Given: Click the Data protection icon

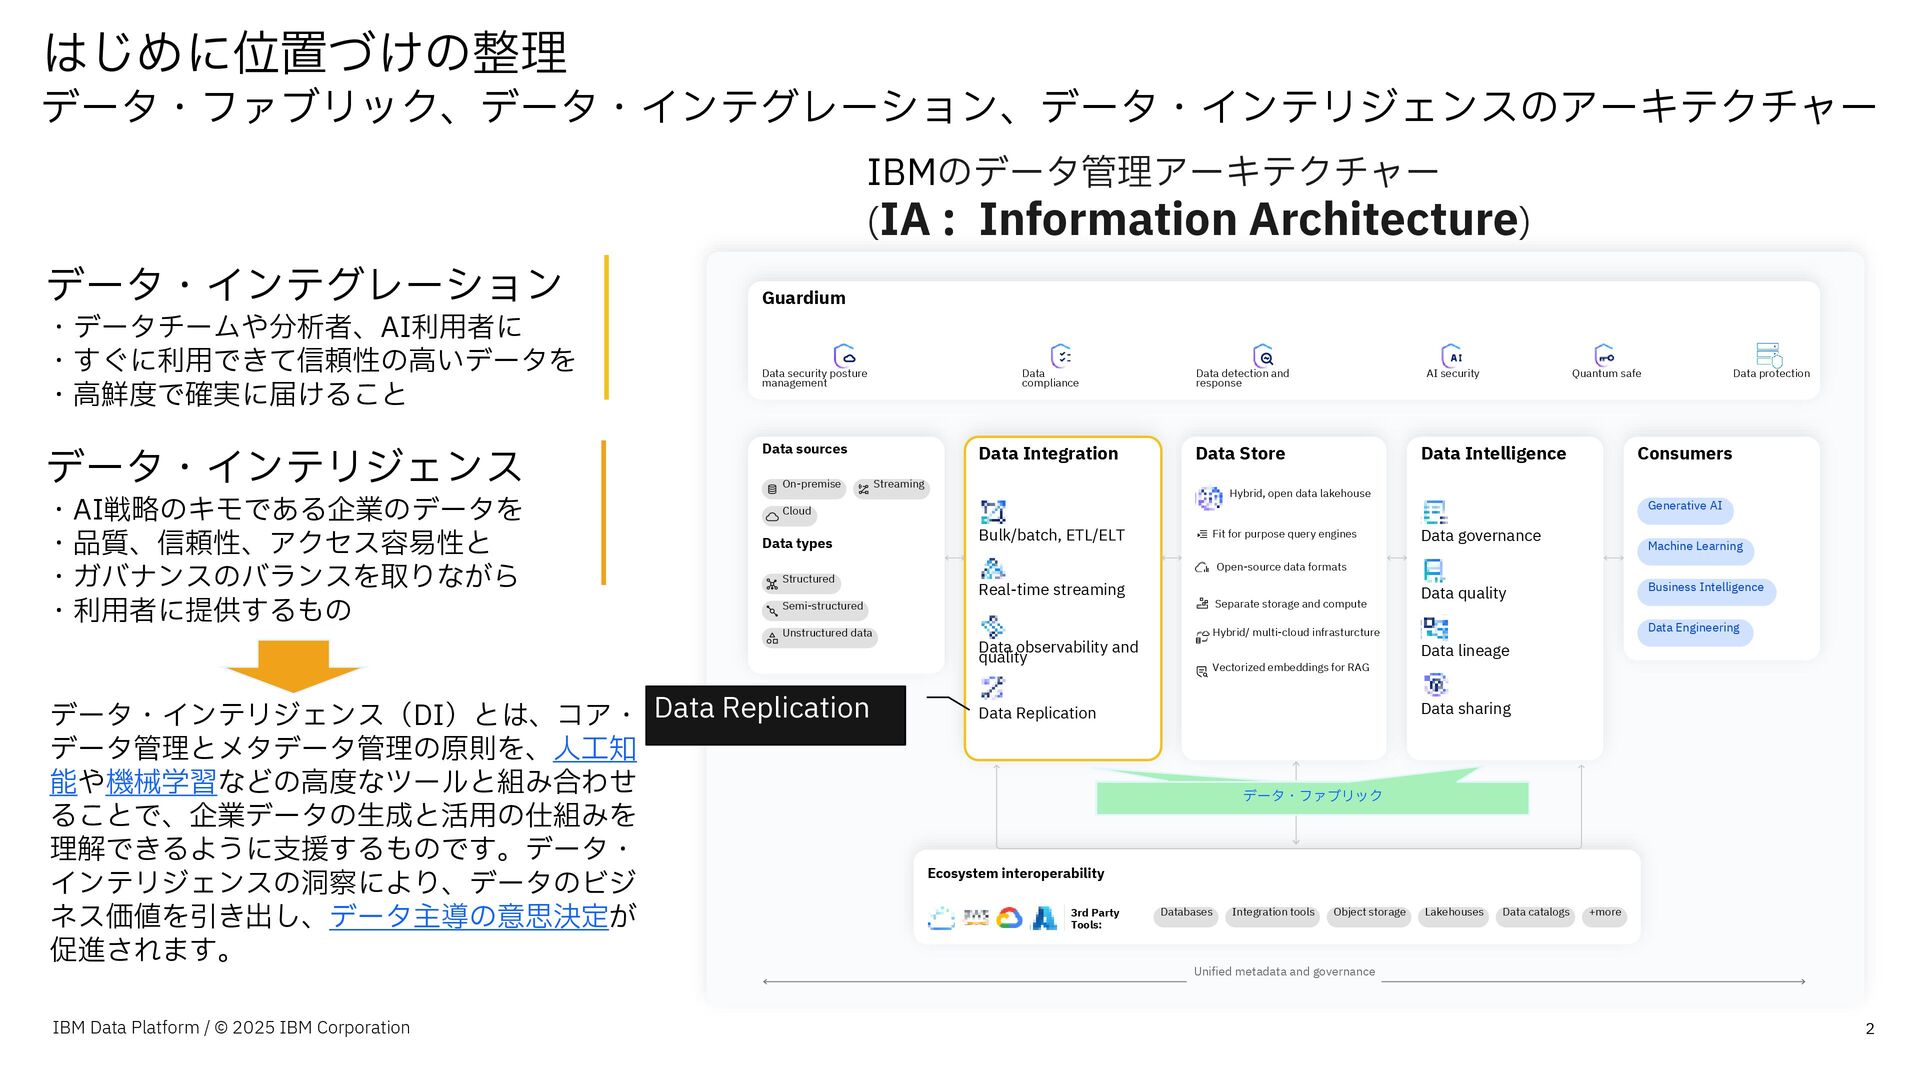Looking at the screenshot, I should tap(1768, 354).
